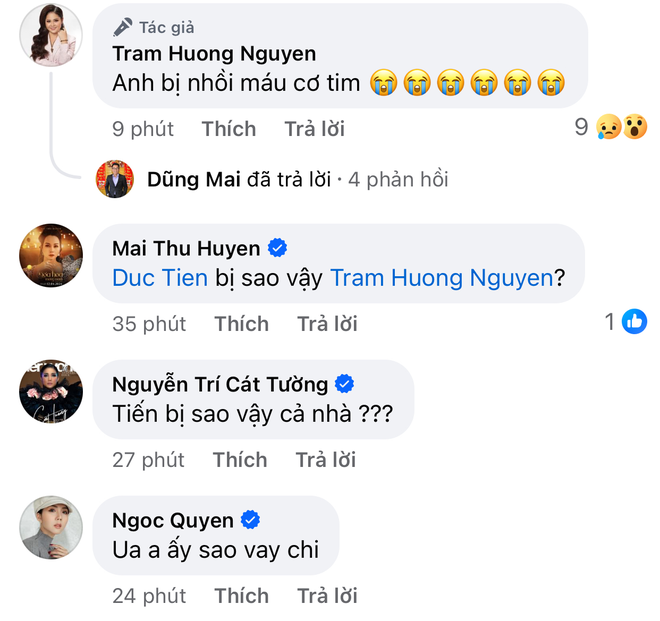Like Tram Huong Nguyen's comment with Thích
660x621 pixels.
(228, 129)
